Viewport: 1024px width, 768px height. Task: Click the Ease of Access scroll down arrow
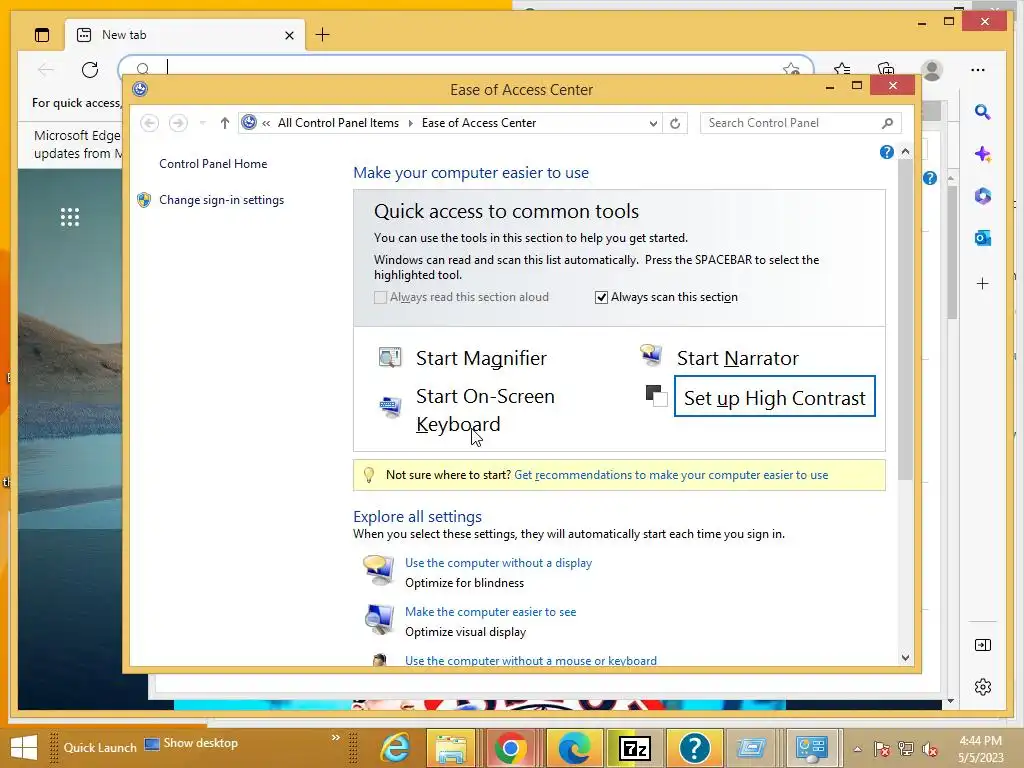pyautogui.click(x=905, y=658)
